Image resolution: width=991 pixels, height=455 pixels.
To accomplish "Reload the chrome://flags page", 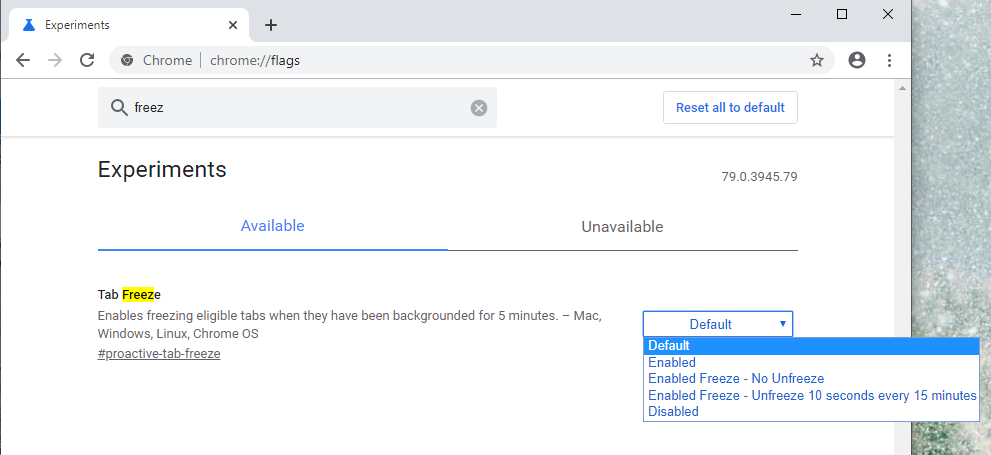I will (87, 60).
